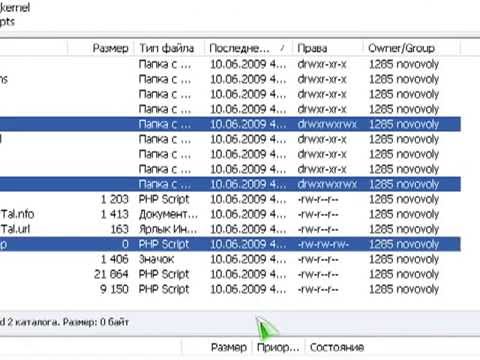Click the date cell in the Tal.nfo row
Screen dimensions: 480x360
tap(248, 214)
